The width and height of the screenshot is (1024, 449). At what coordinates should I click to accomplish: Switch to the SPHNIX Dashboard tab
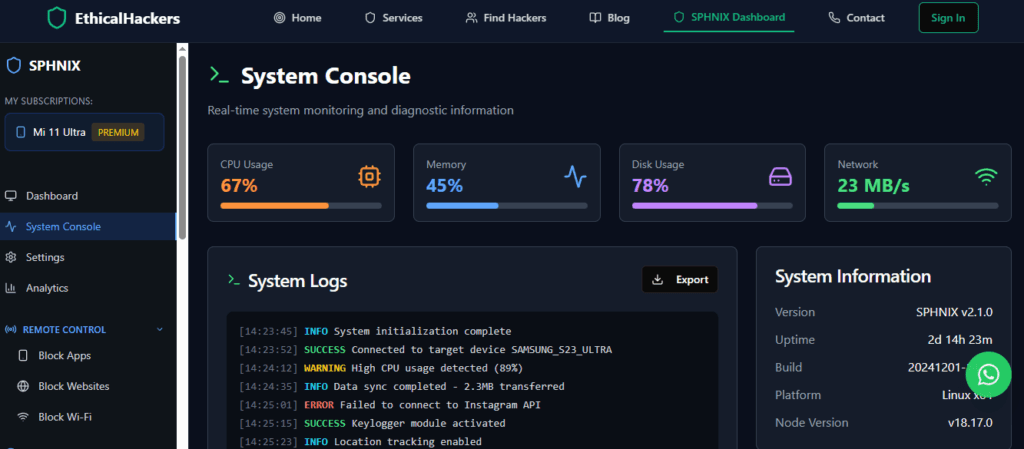[728, 18]
